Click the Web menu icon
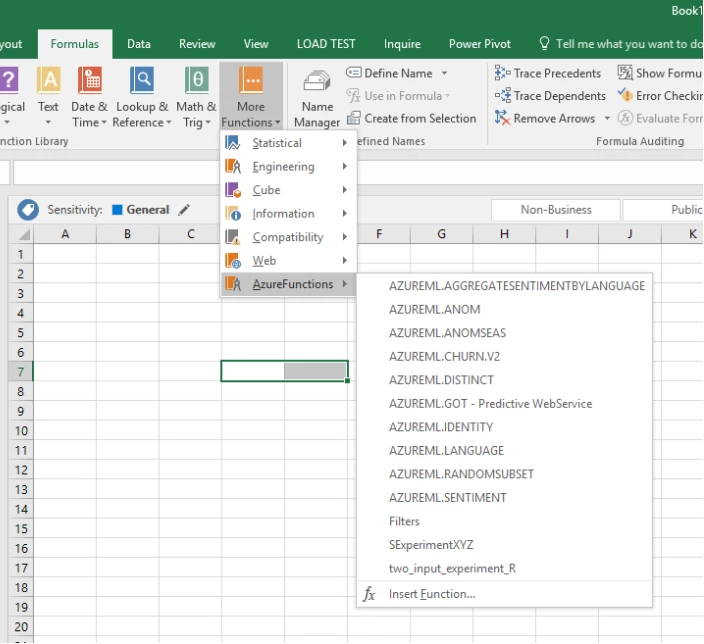Screen dimensions: 704x644 point(233,260)
